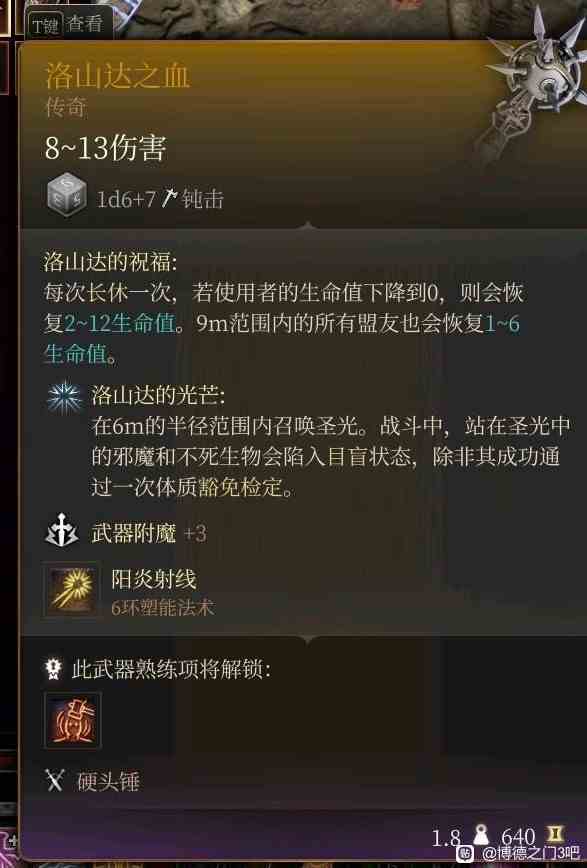Click the damage dice icon beside 1d6+7
Viewport: 587px width, 868px height.
pyautogui.click(x=66, y=196)
